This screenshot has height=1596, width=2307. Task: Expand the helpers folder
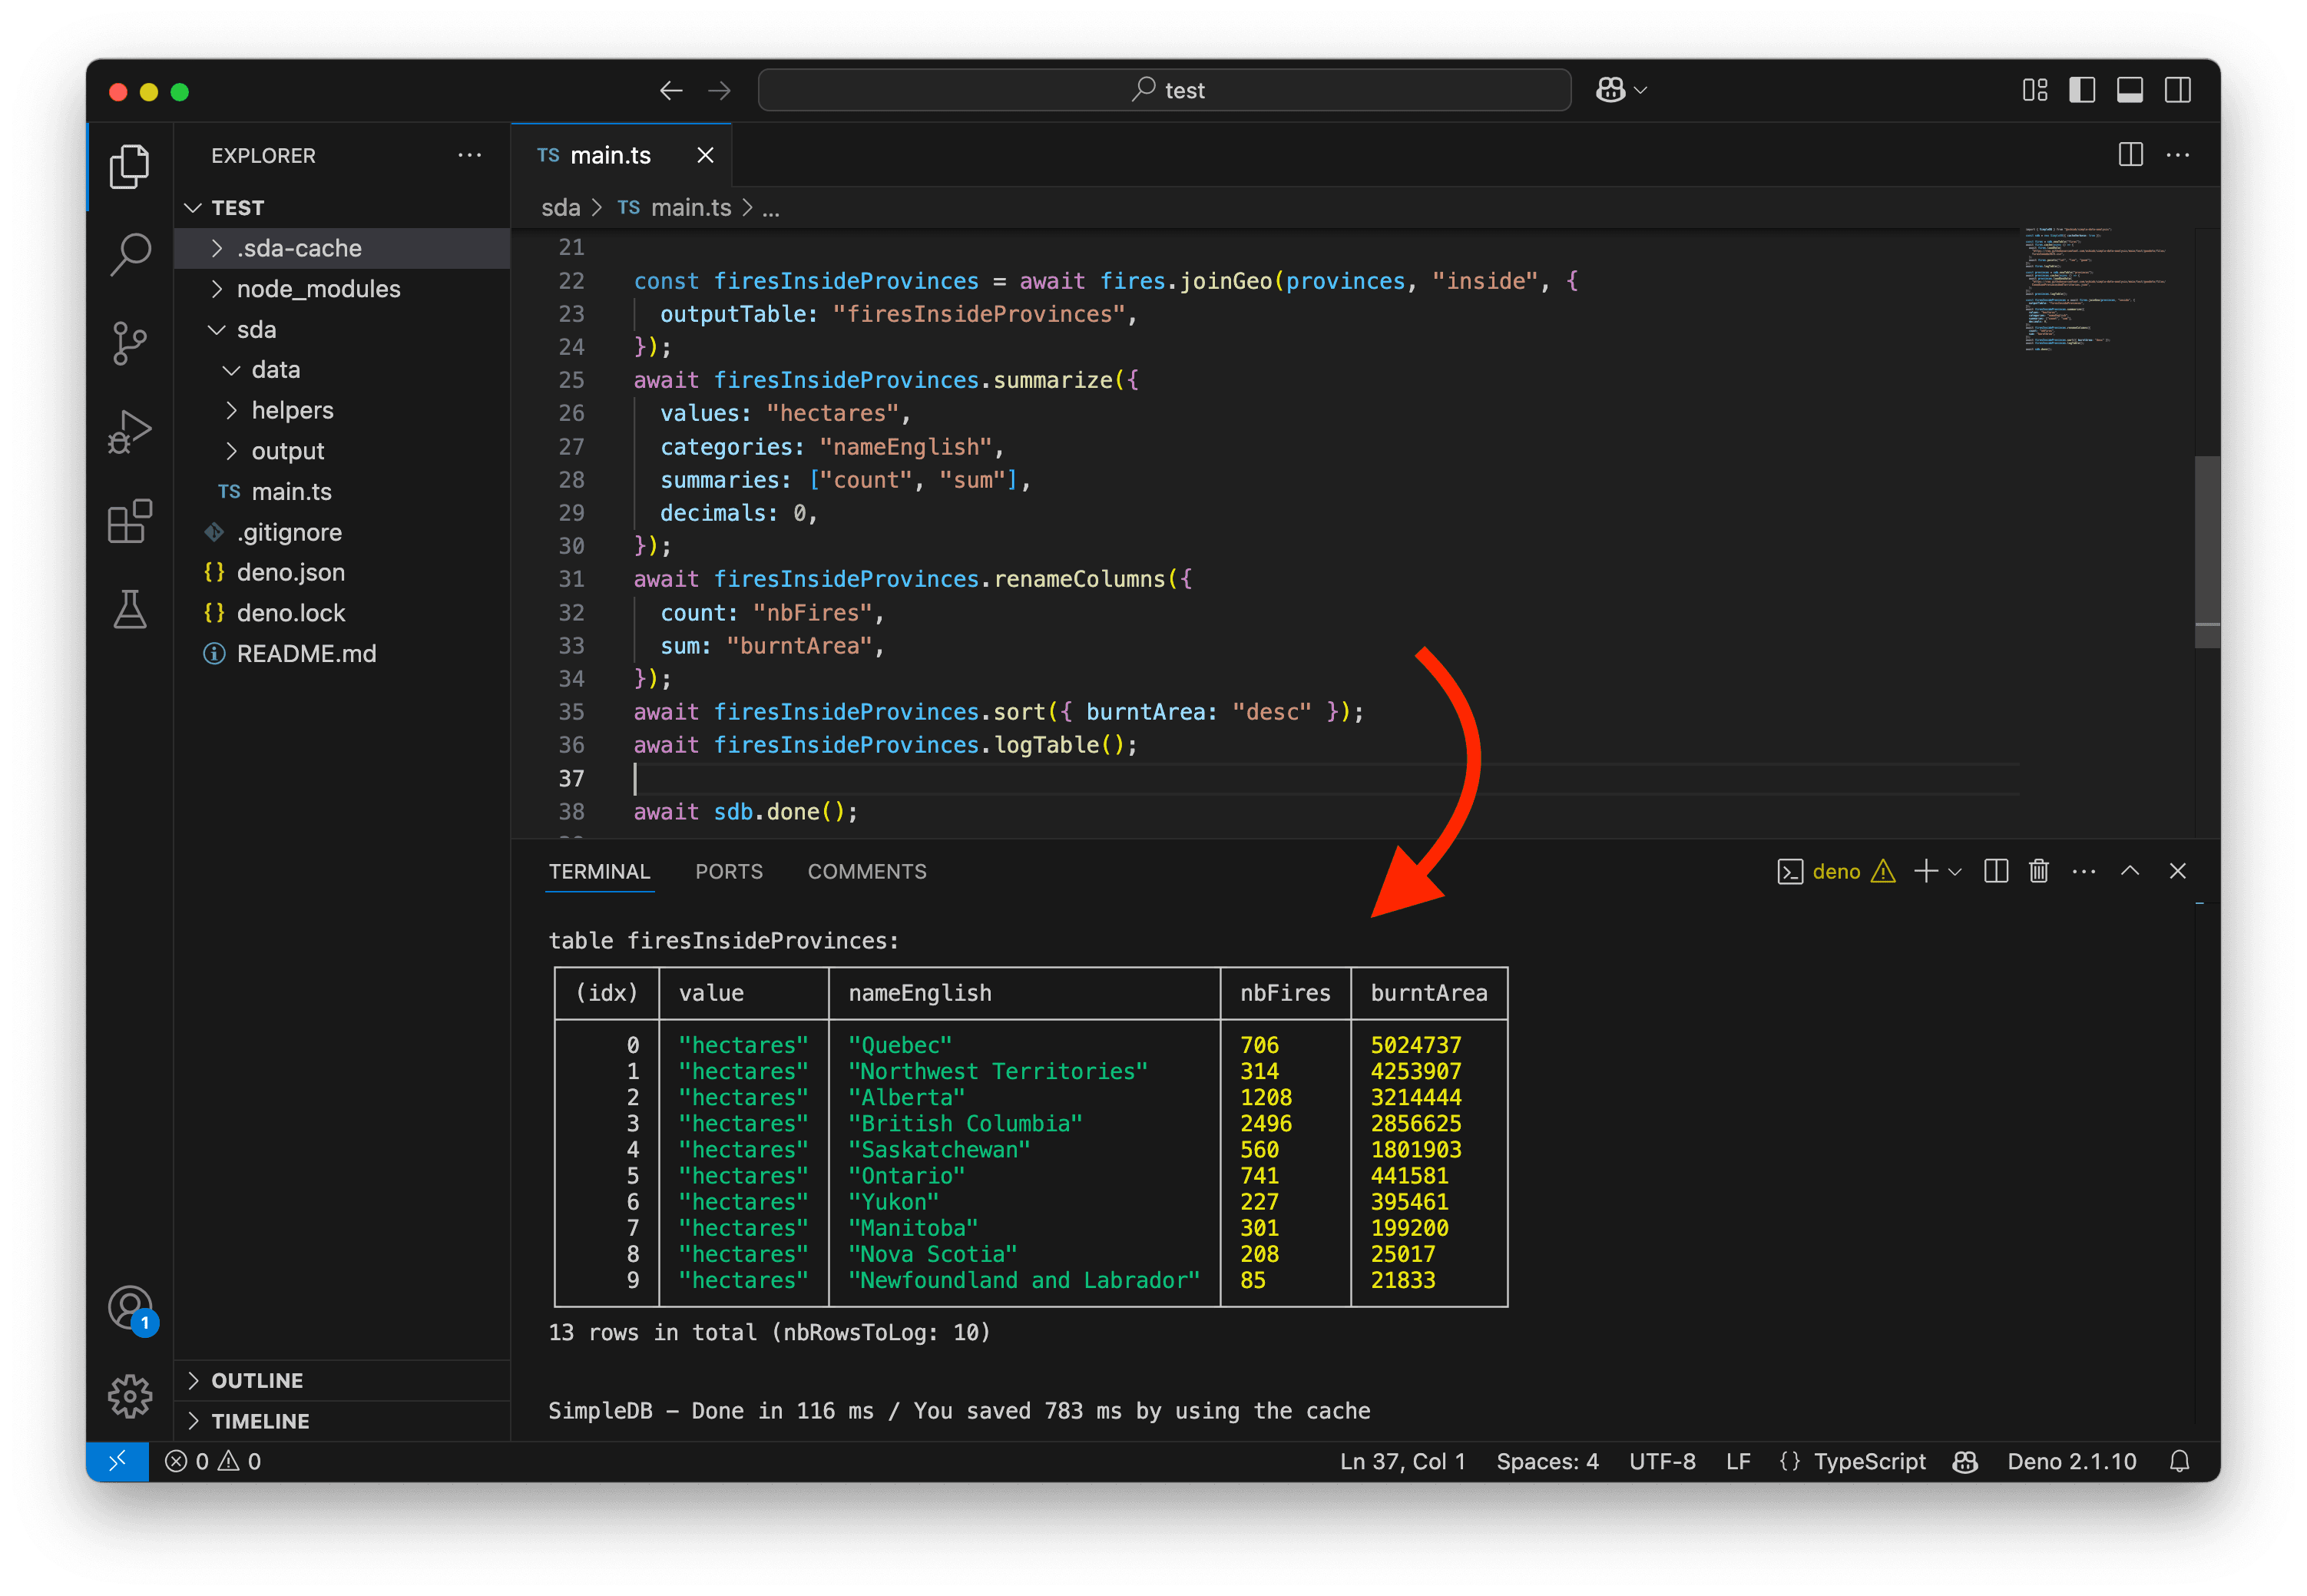pos(341,410)
